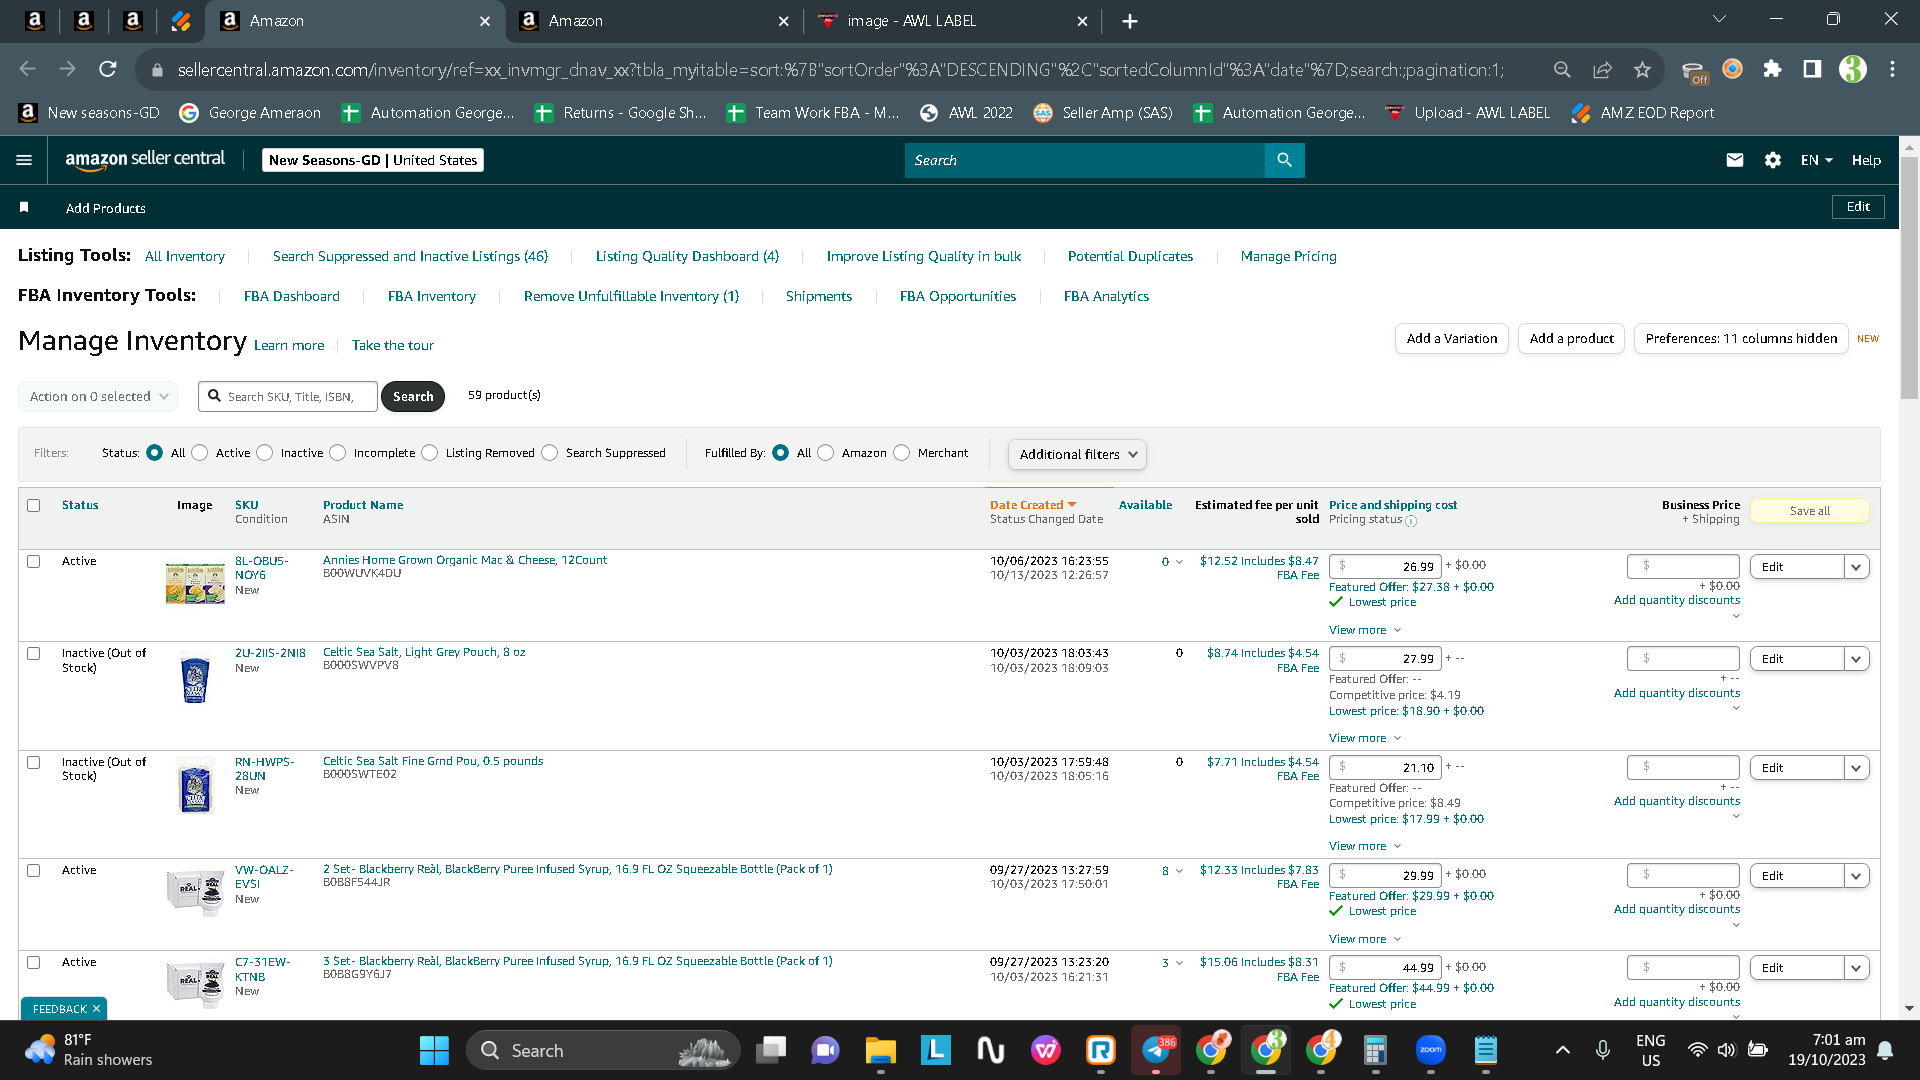The width and height of the screenshot is (1920, 1080).
Task: Open the FBA Dashboard tool link
Action: (x=292, y=296)
